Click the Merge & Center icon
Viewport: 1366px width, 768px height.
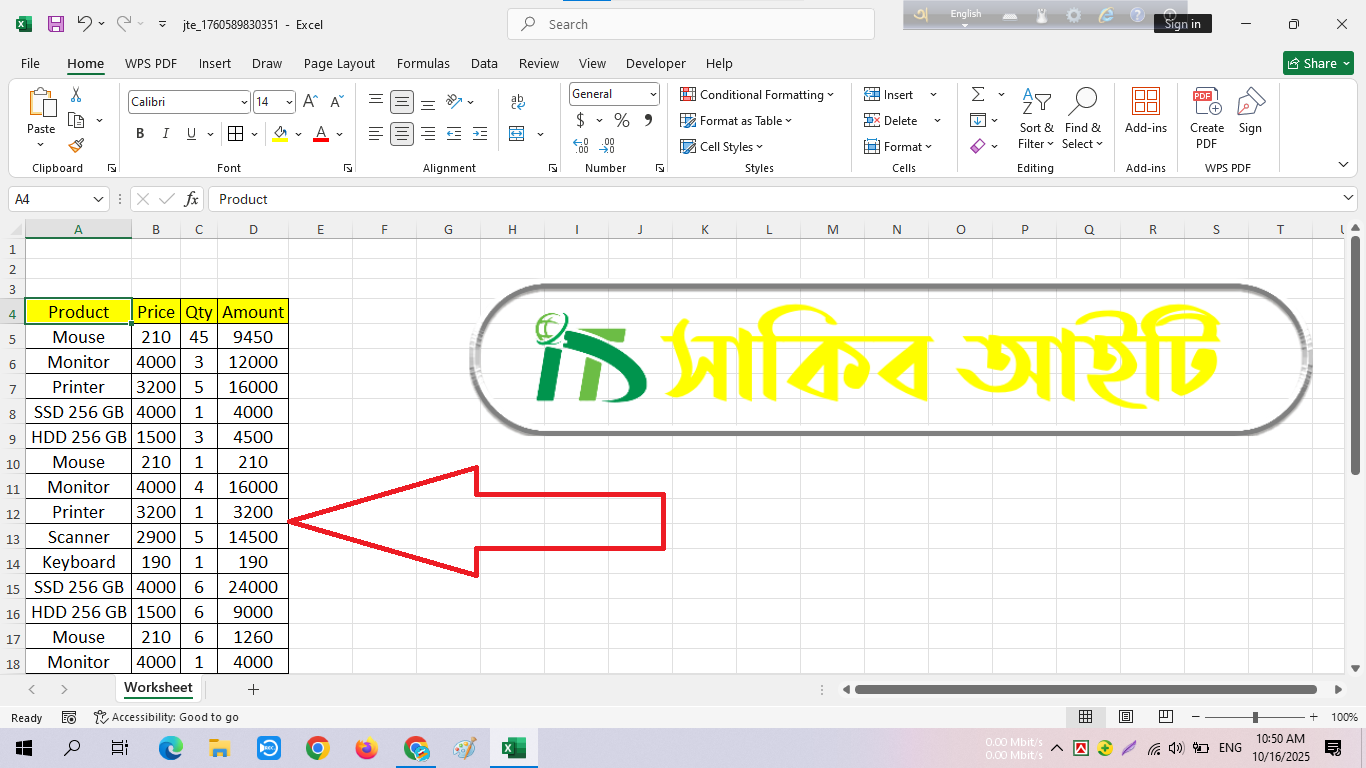[517, 133]
